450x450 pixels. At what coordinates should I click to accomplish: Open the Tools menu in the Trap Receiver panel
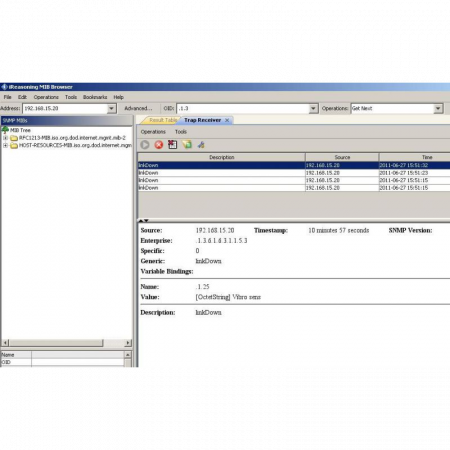pyautogui.click(x=181, y=132)
